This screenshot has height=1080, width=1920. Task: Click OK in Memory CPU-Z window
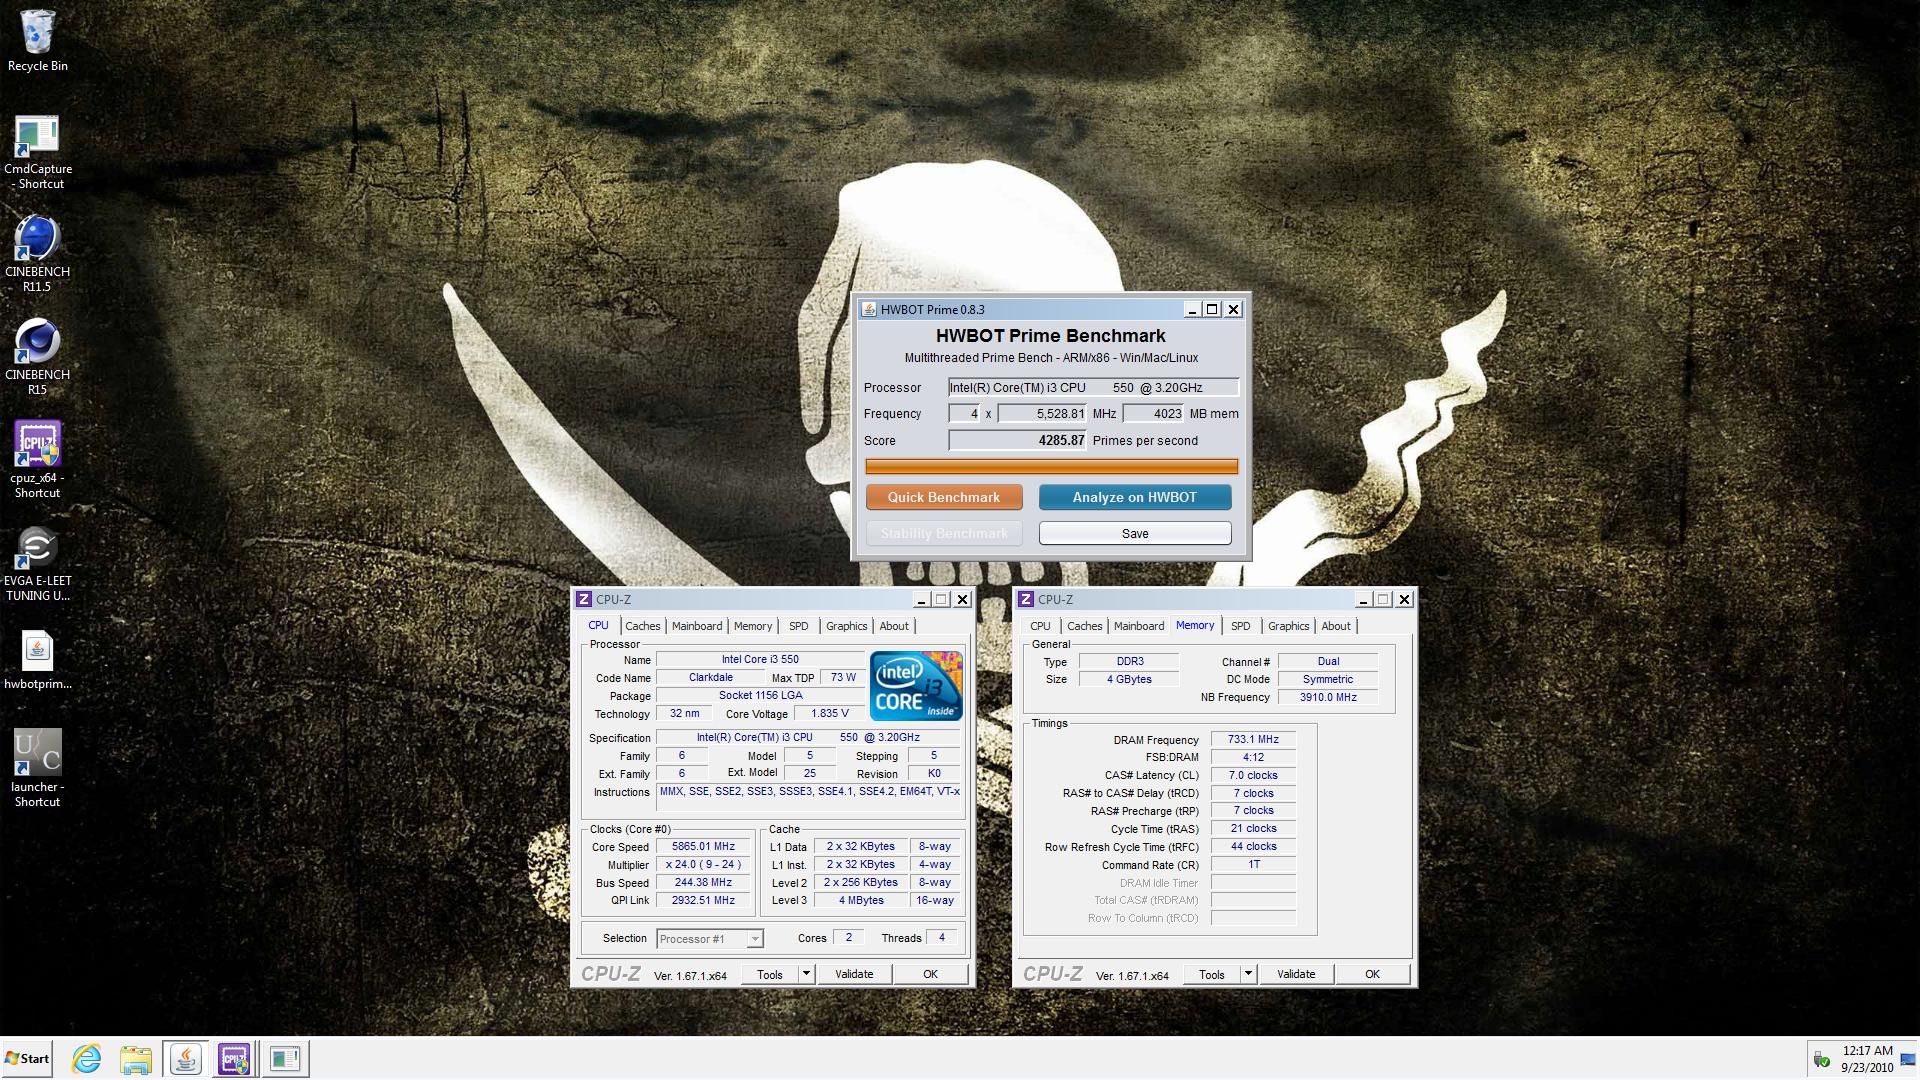(x=1372, y=974)
